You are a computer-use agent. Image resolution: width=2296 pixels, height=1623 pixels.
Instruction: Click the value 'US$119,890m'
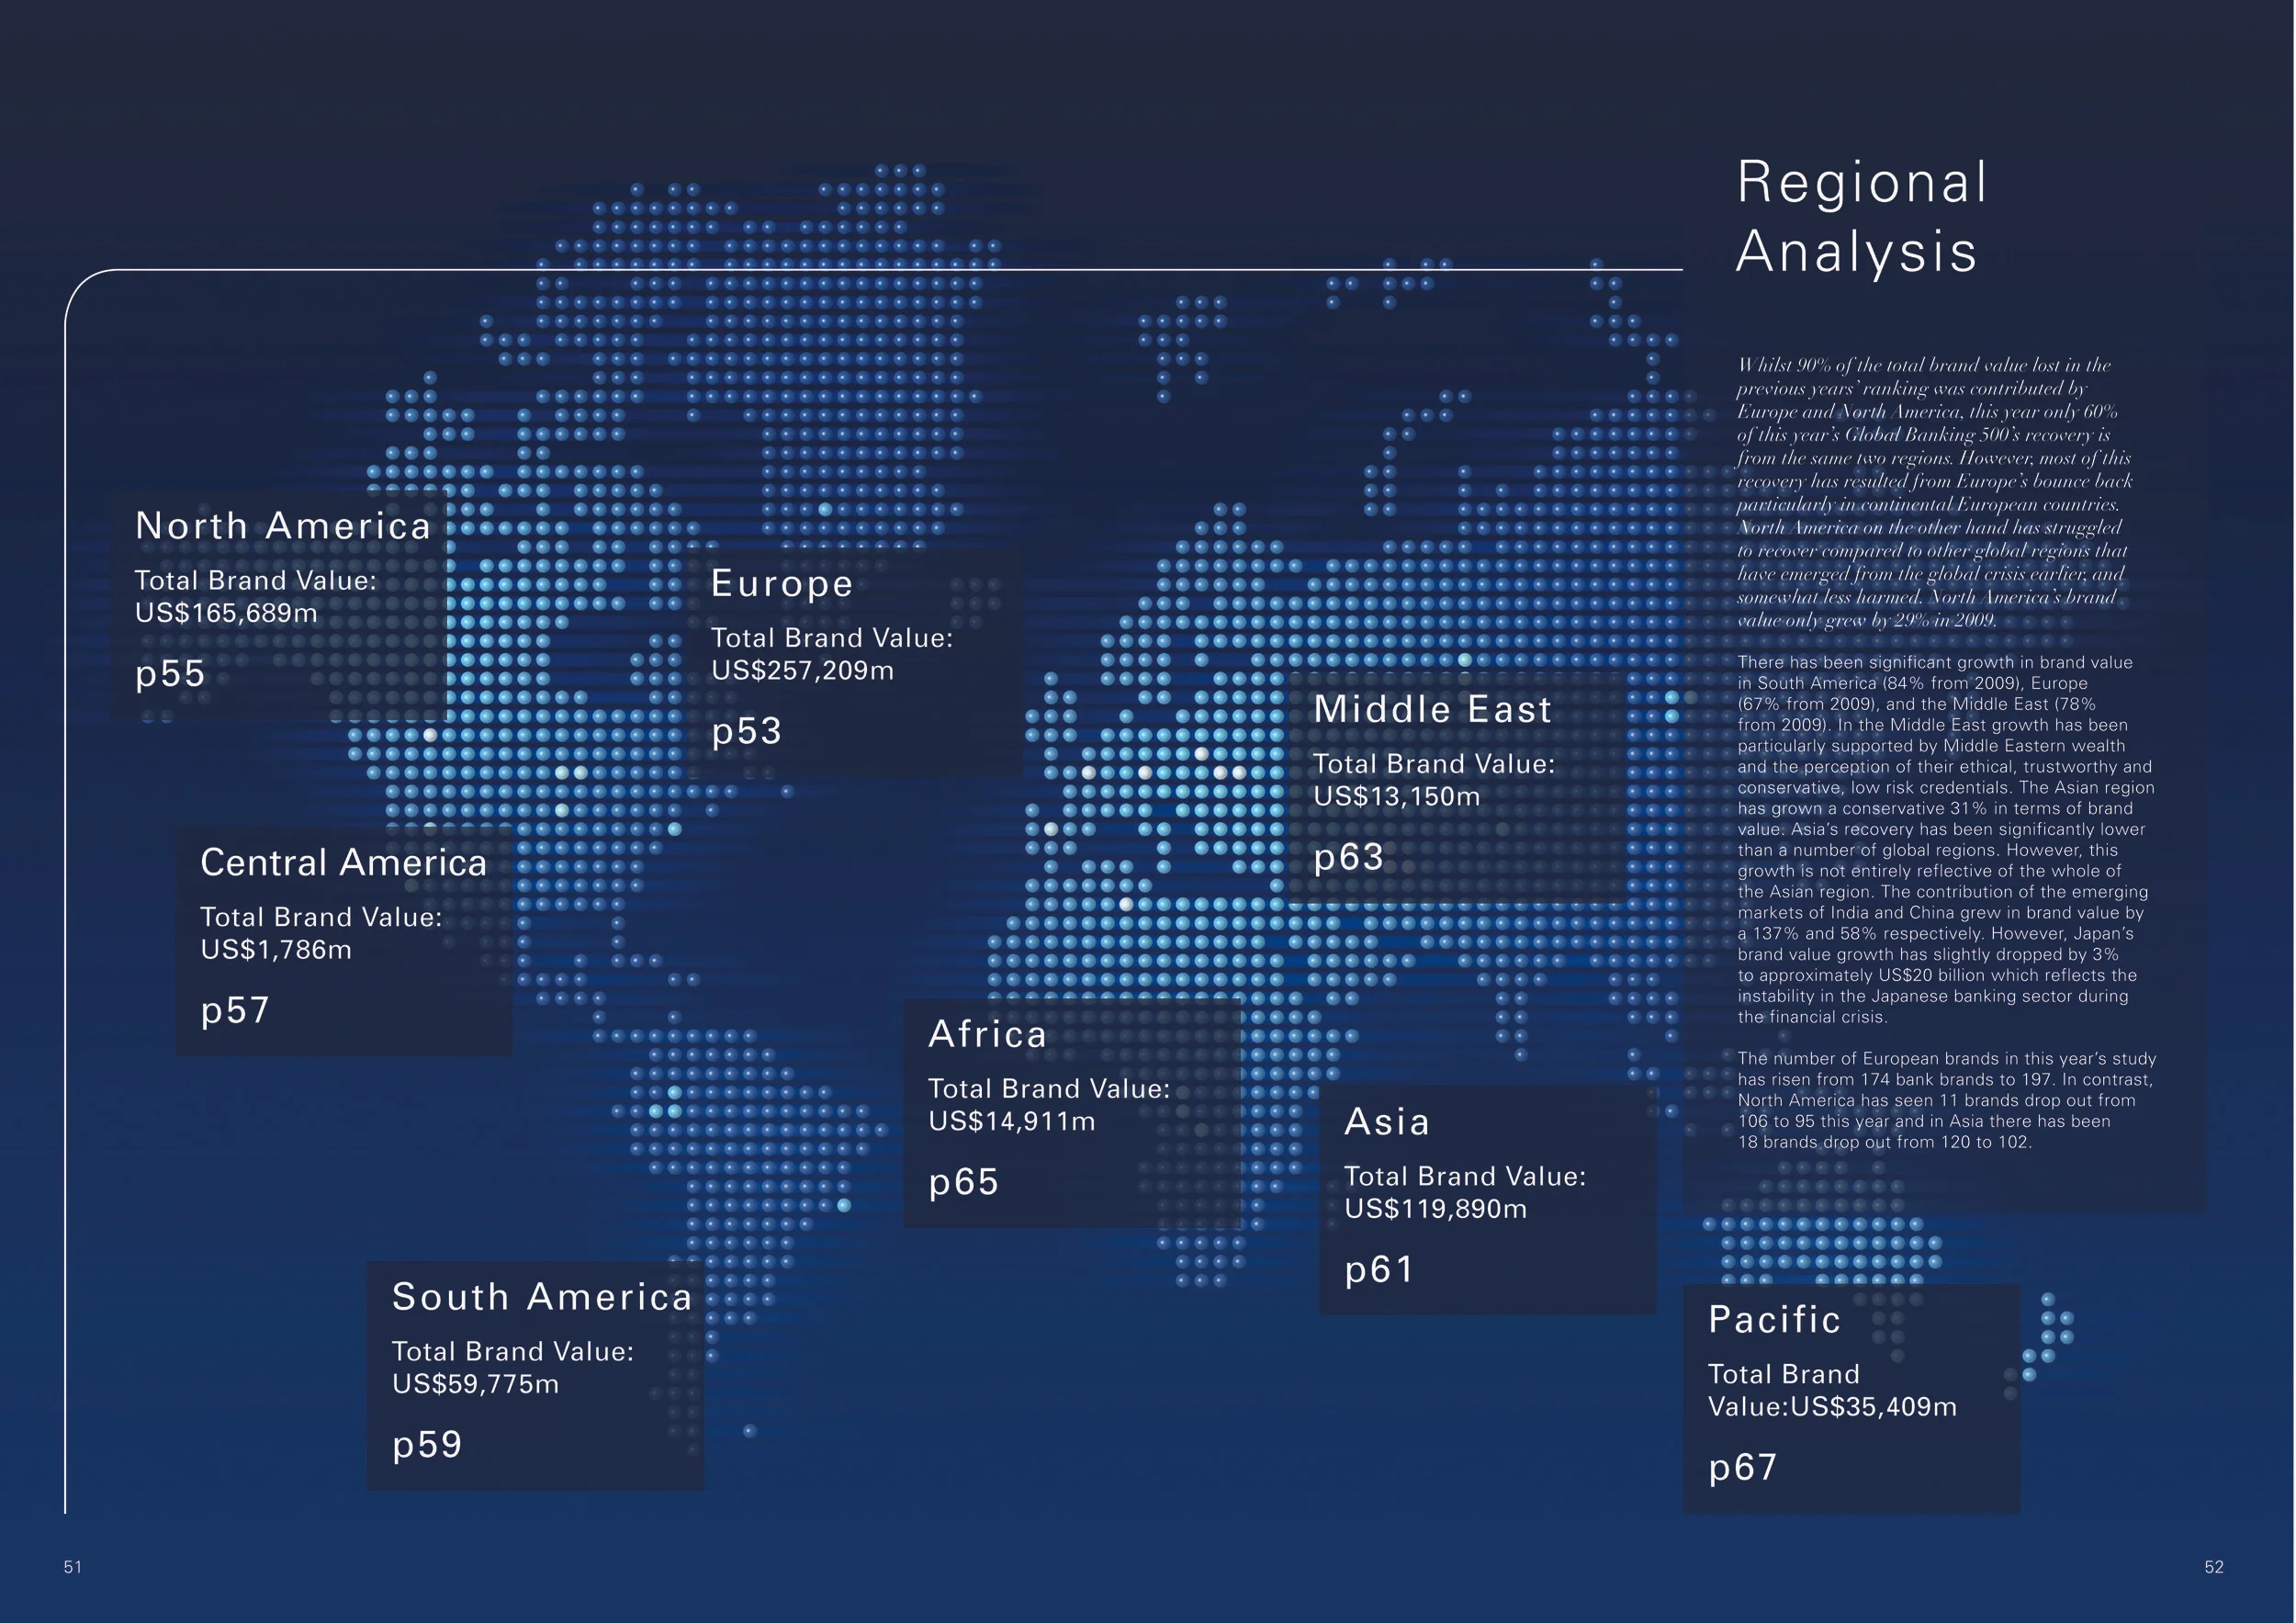[1435, 1209]
